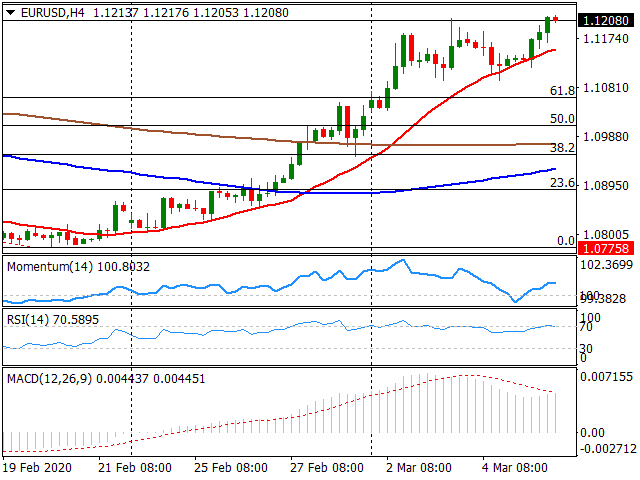The image size is (640, 480).
Task: Click the 50.0 Fibonacci level label
Action: 562,118
